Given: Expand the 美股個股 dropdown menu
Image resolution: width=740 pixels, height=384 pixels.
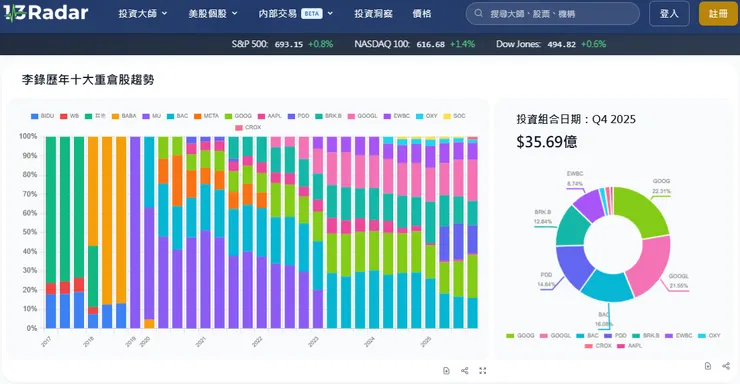Looking at the screenshot, I should (x=213, y=14).
